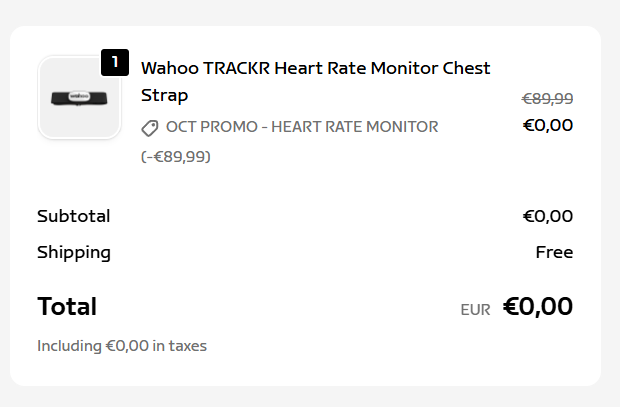Click the Subtotal label
The image size is (620, 407).
[73, 216]
